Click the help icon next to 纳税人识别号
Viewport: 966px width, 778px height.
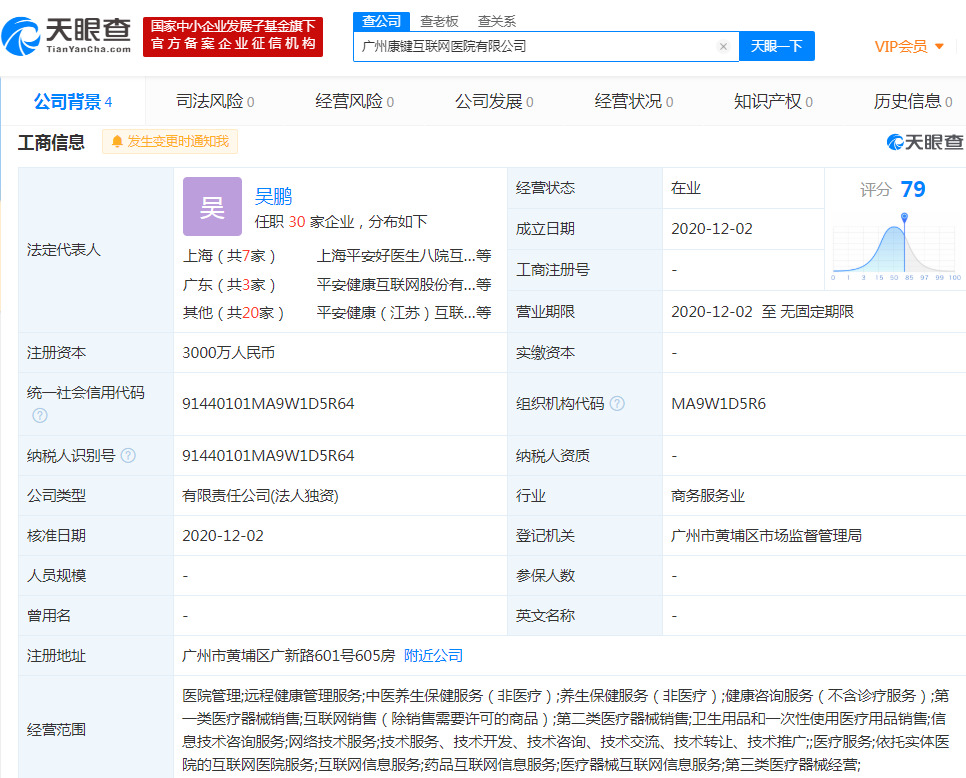coord(128,455)
